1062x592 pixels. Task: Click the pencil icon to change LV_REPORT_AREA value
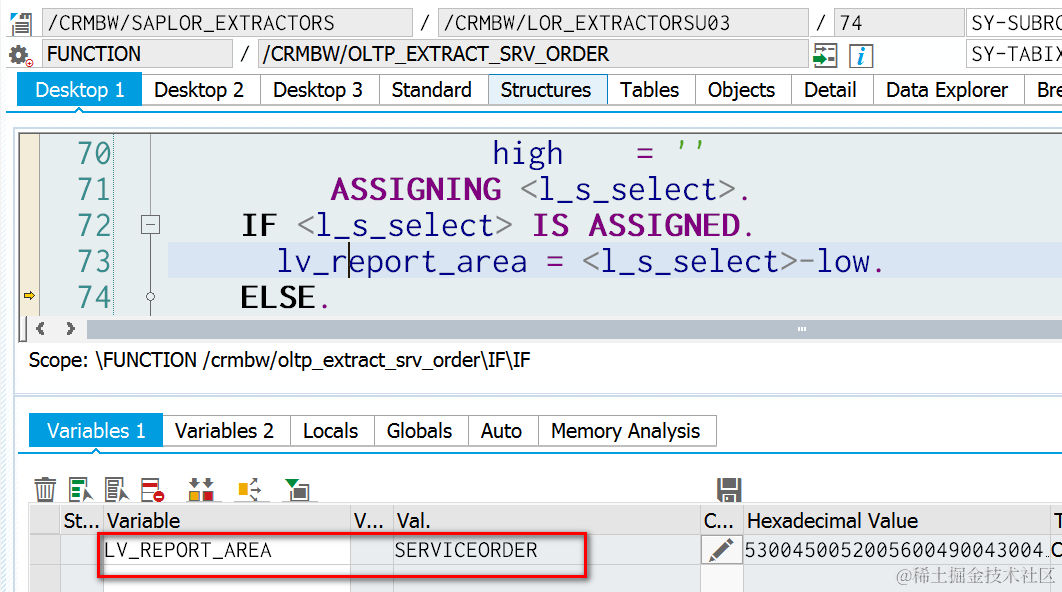721,550
